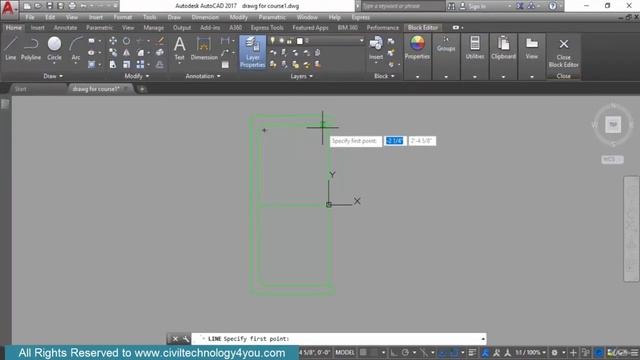Choose the Stretch tool in Modify panel
Image resolution: width=640 pixels, height=360 pixels.
pos(113,64)
